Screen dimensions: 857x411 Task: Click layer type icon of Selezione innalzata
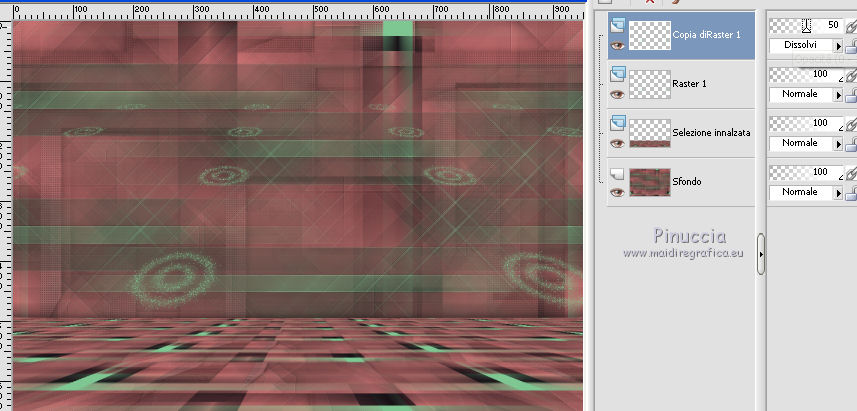618,123
